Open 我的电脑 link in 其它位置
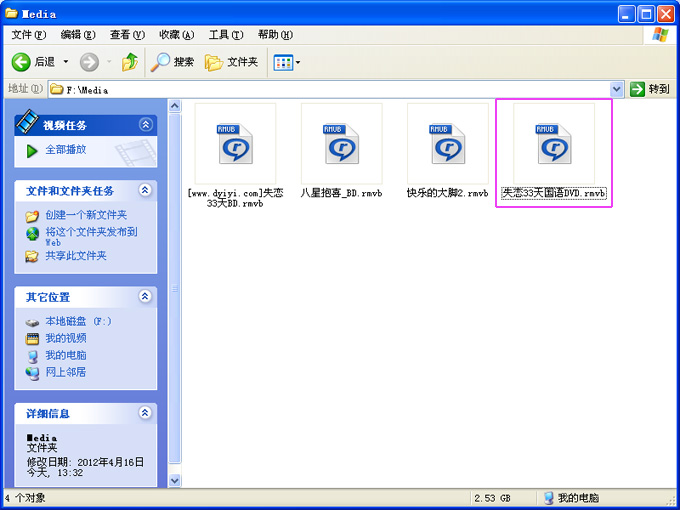Viewport: 680px width, 510px height. pyautogui.click(x=66, y=355)
